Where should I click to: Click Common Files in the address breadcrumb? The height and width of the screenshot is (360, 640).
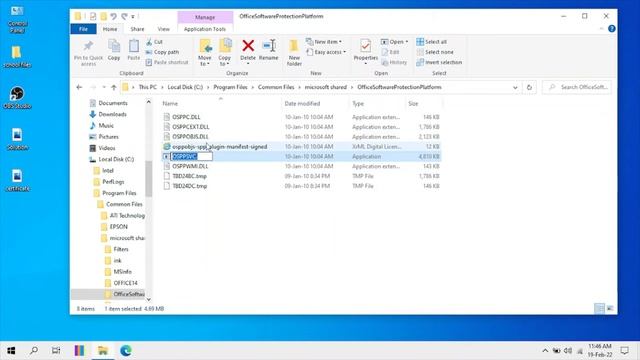click(x=276, y=87)
